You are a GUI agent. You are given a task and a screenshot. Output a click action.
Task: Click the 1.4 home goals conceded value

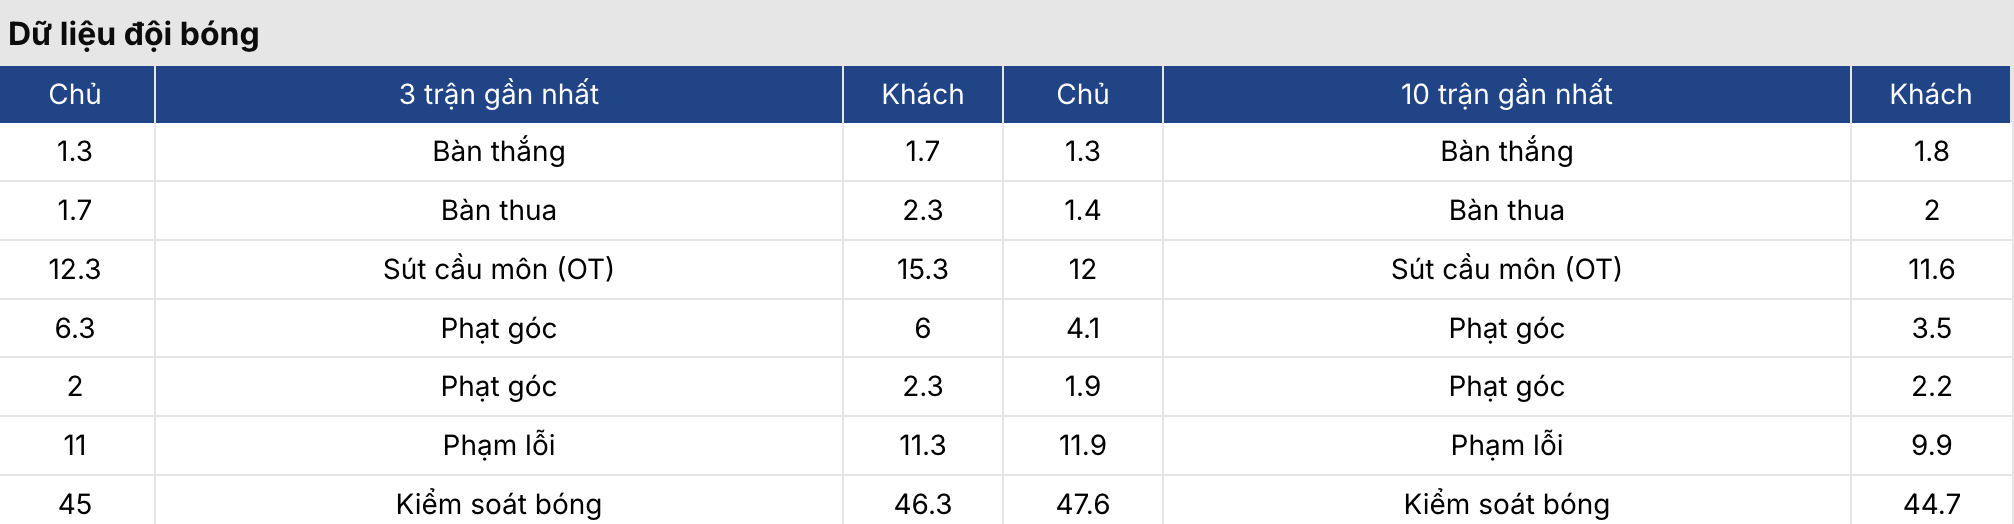[1082, 210]
